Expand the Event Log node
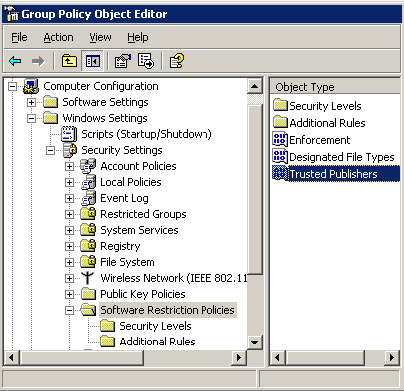This screenshot has width=404, height=391. pyautogui.click(x=69, y=198)
